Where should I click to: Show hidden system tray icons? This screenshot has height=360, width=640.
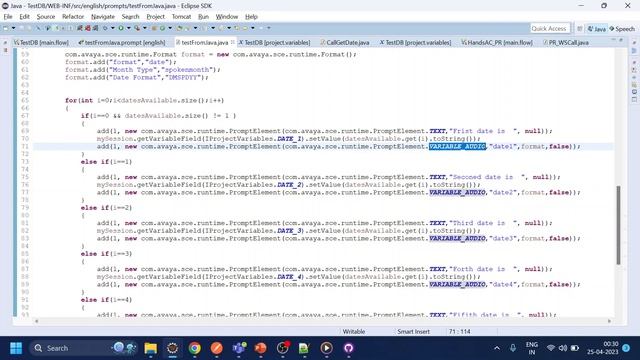click(x=497, y=348)
